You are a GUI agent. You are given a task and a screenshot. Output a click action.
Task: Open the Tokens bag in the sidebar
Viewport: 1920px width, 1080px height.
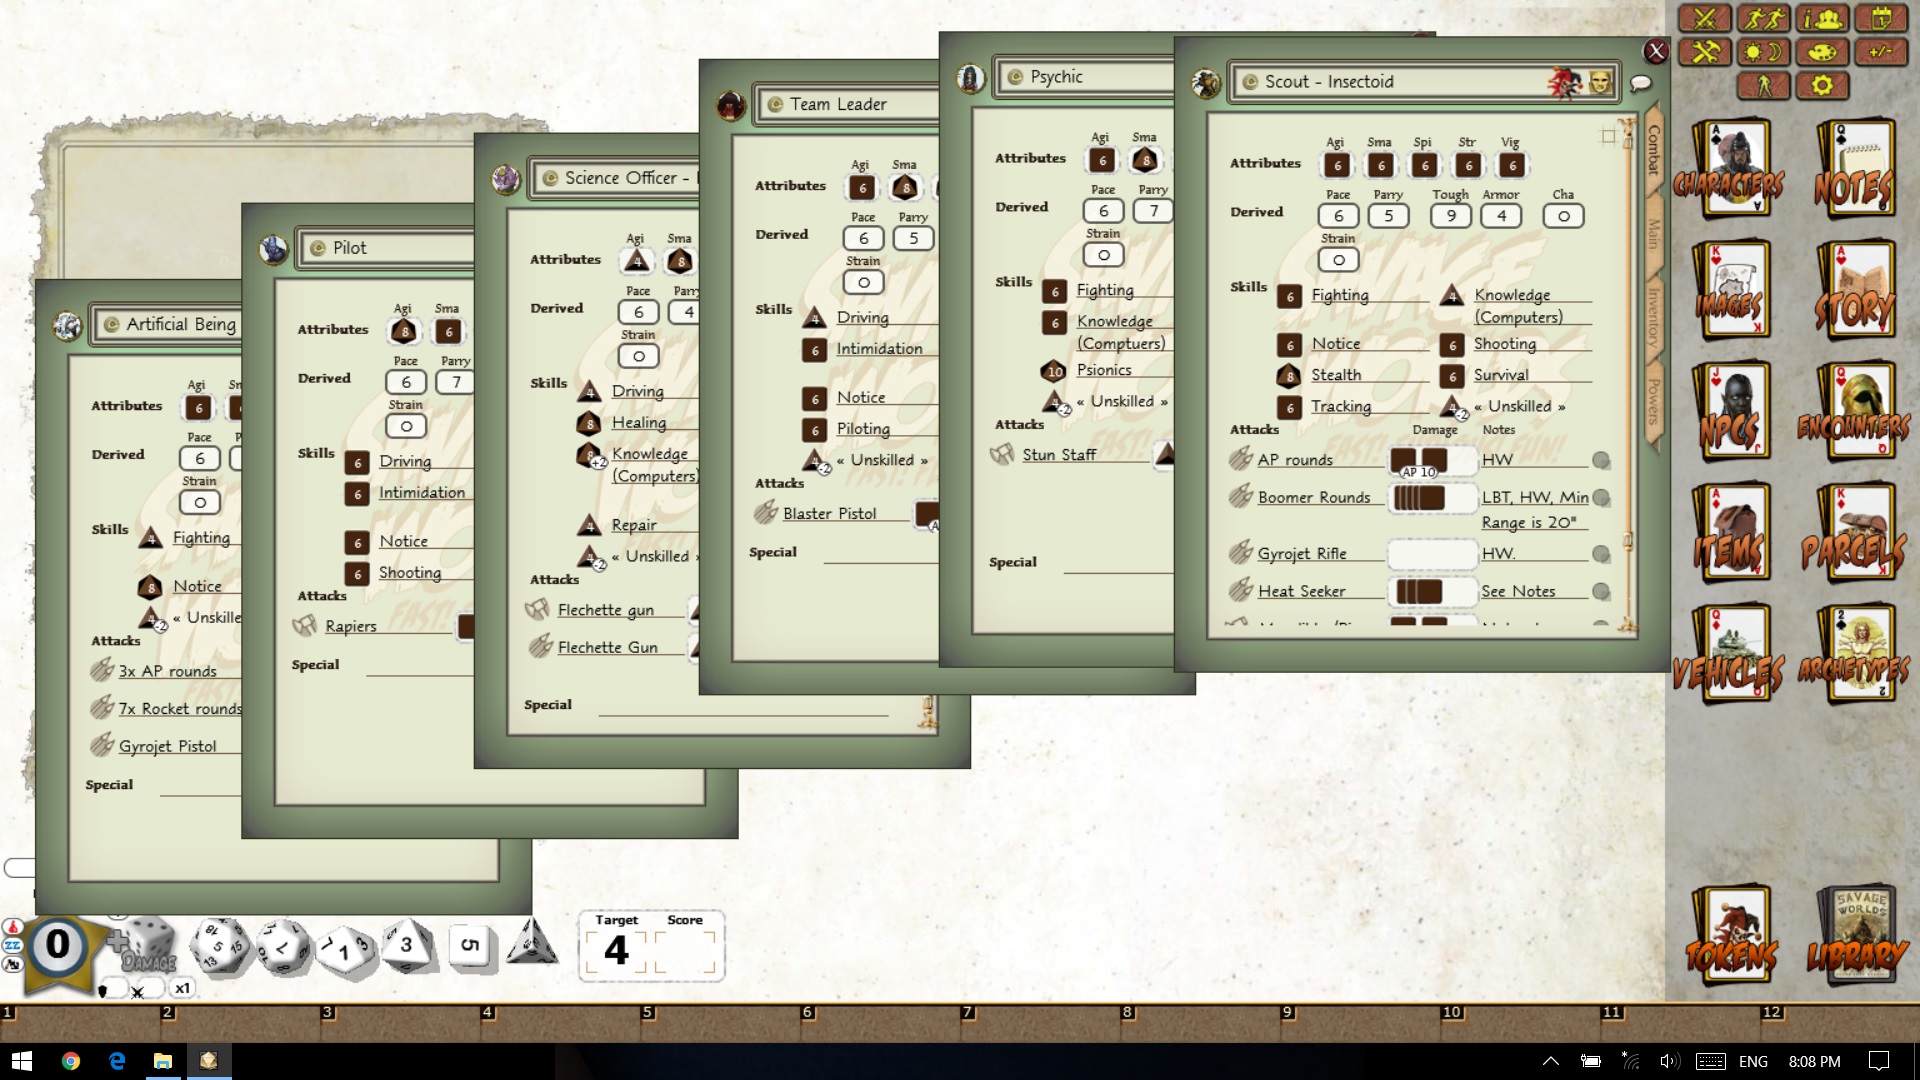coord(1732,935)
